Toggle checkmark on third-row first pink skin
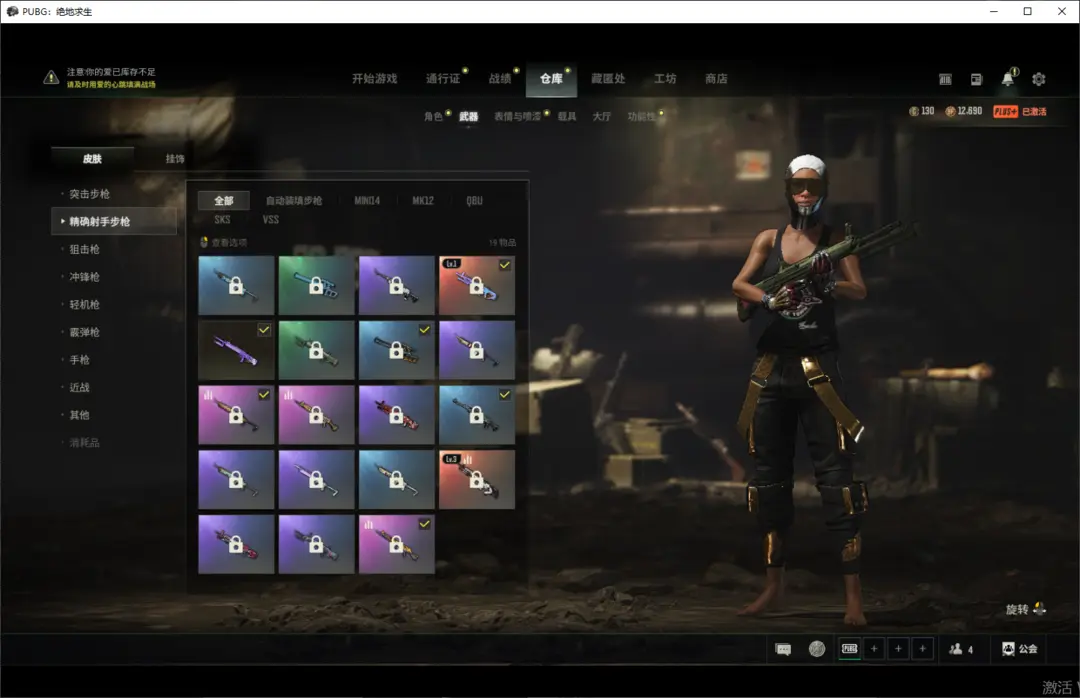Image resolution: width=1080 pixels, height=698 pixels. pyautogui.click(x=264, y=395)
